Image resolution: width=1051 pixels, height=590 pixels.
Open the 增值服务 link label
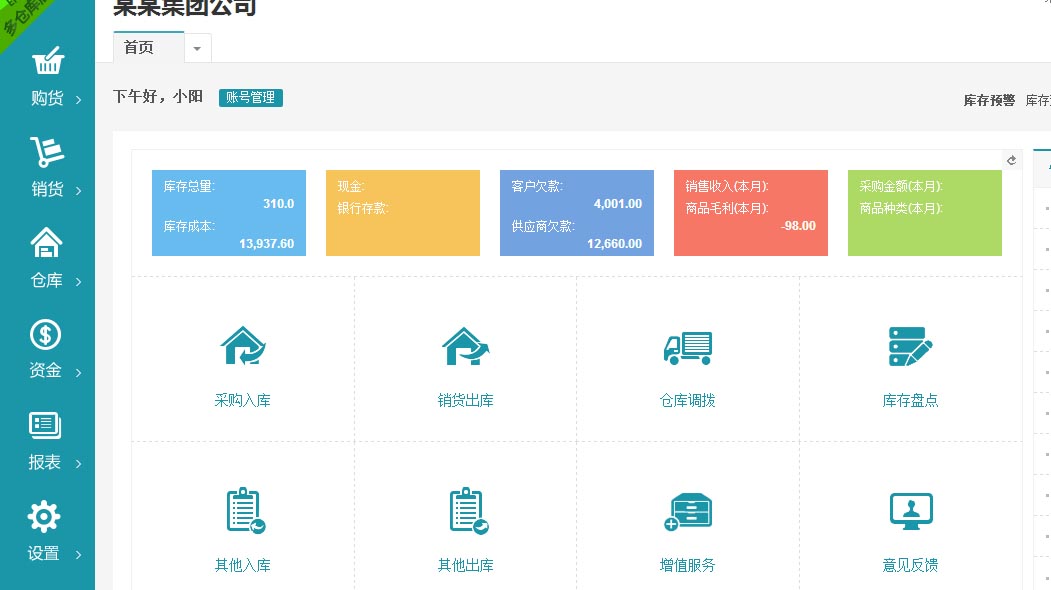point(688,565)
